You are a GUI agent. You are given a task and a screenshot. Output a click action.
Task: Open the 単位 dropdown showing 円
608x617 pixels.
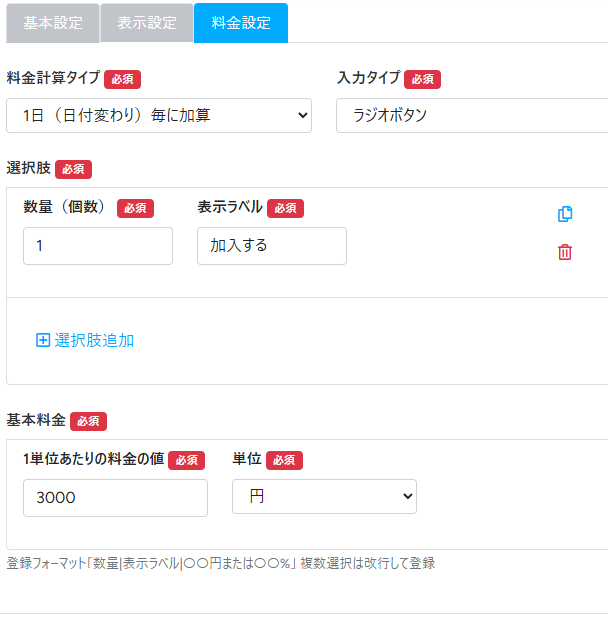[x=324, y=496]
